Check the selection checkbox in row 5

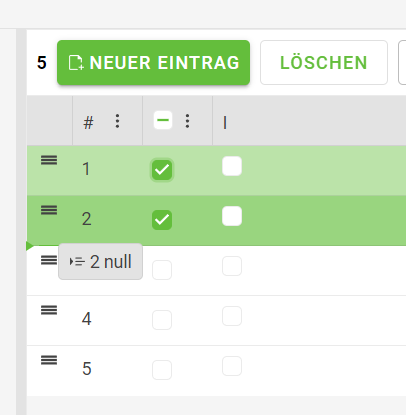[x=162, y=370]
